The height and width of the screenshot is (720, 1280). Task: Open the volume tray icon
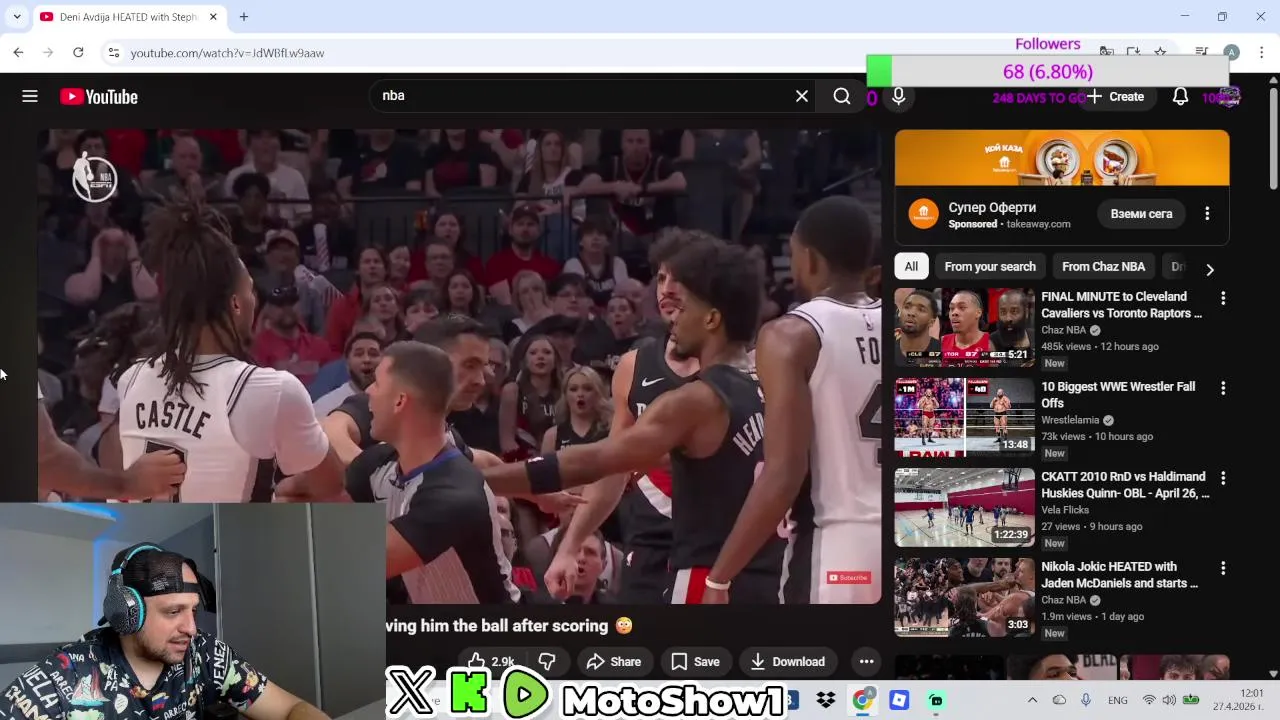pos(1169,700)
